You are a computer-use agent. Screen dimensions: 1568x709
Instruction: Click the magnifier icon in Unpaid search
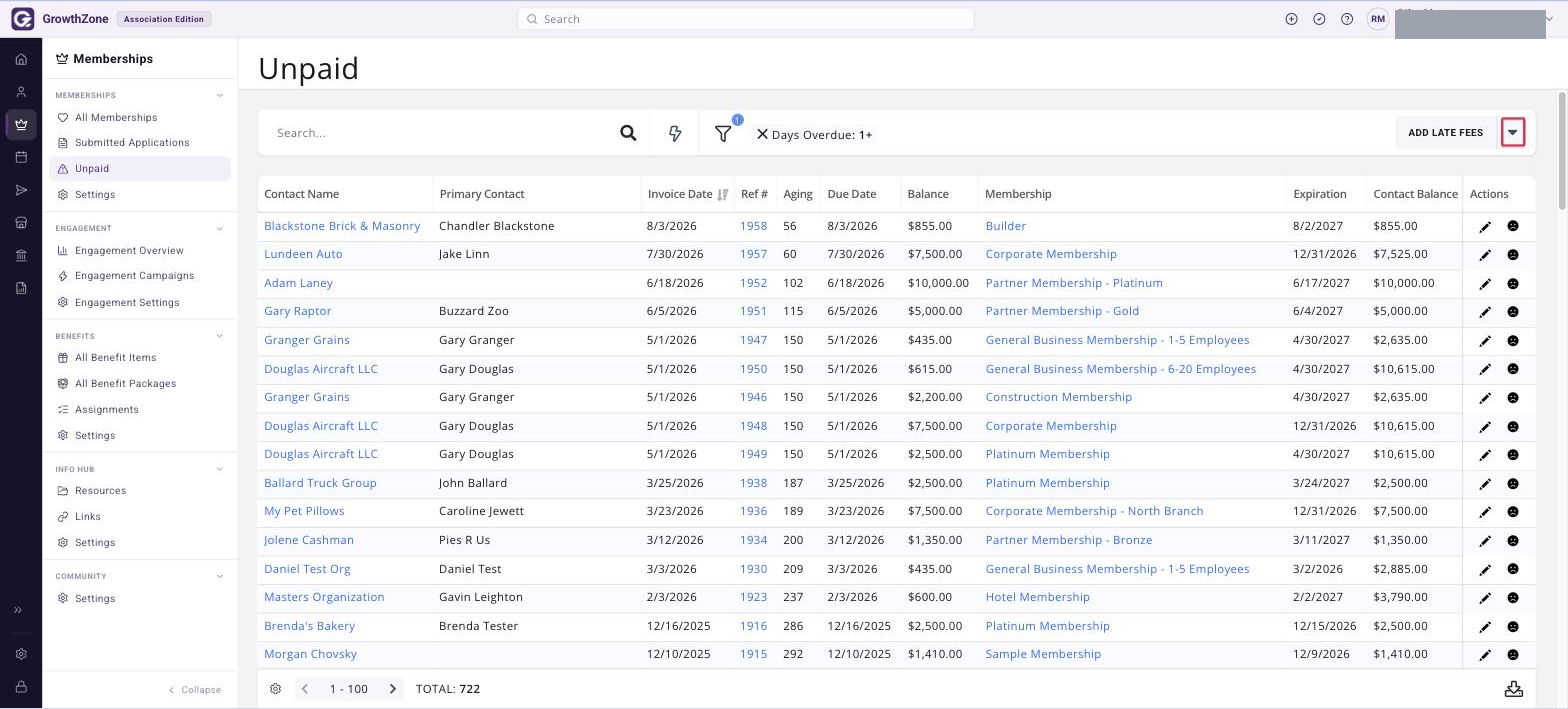[628, 133]
